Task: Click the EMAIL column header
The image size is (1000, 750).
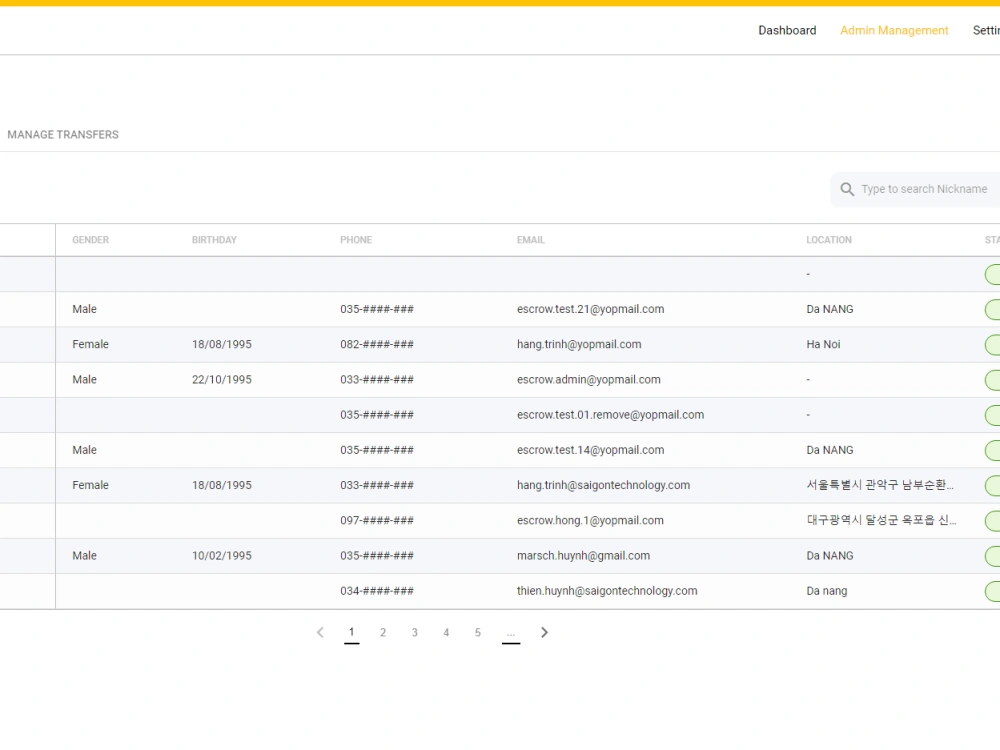Action: tap(530, 240)
